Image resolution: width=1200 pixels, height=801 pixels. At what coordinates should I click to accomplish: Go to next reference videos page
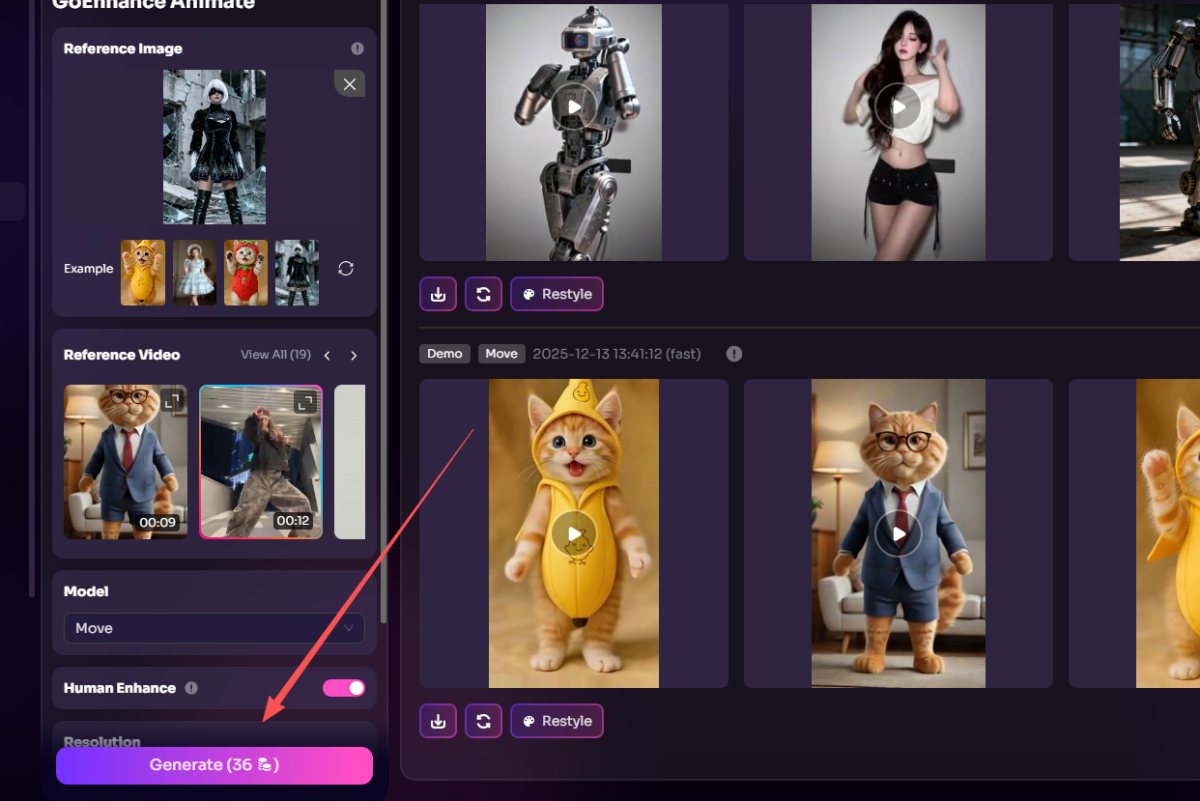point(354,355)
